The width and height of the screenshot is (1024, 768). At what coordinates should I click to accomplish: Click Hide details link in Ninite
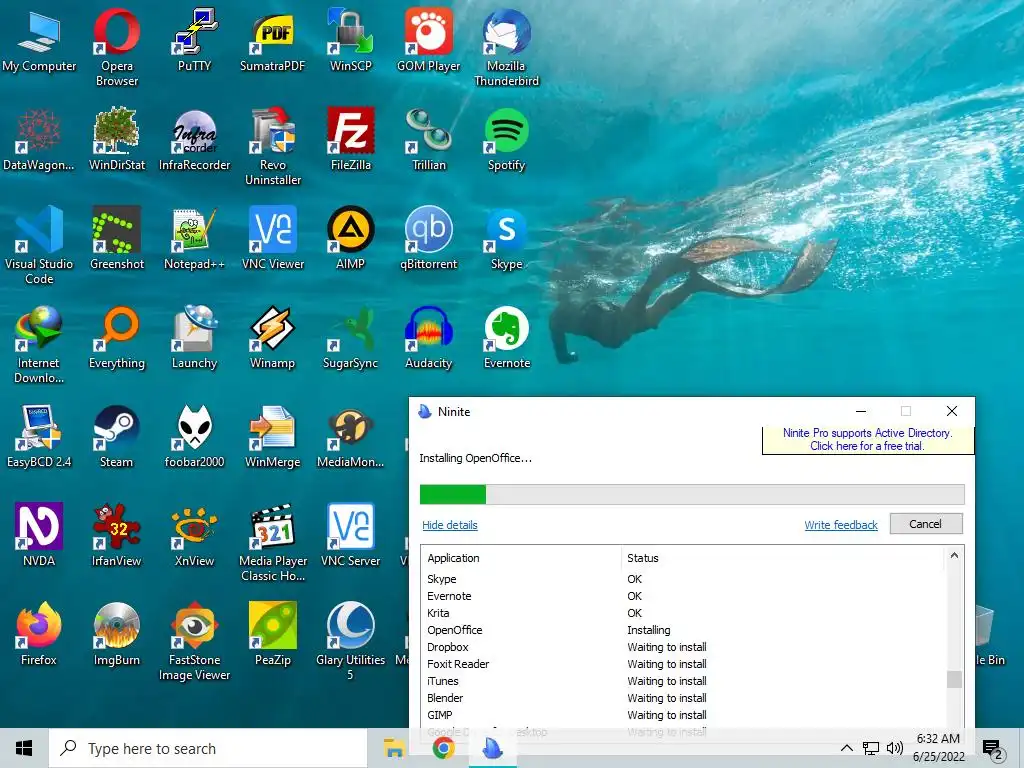[449, 525]
